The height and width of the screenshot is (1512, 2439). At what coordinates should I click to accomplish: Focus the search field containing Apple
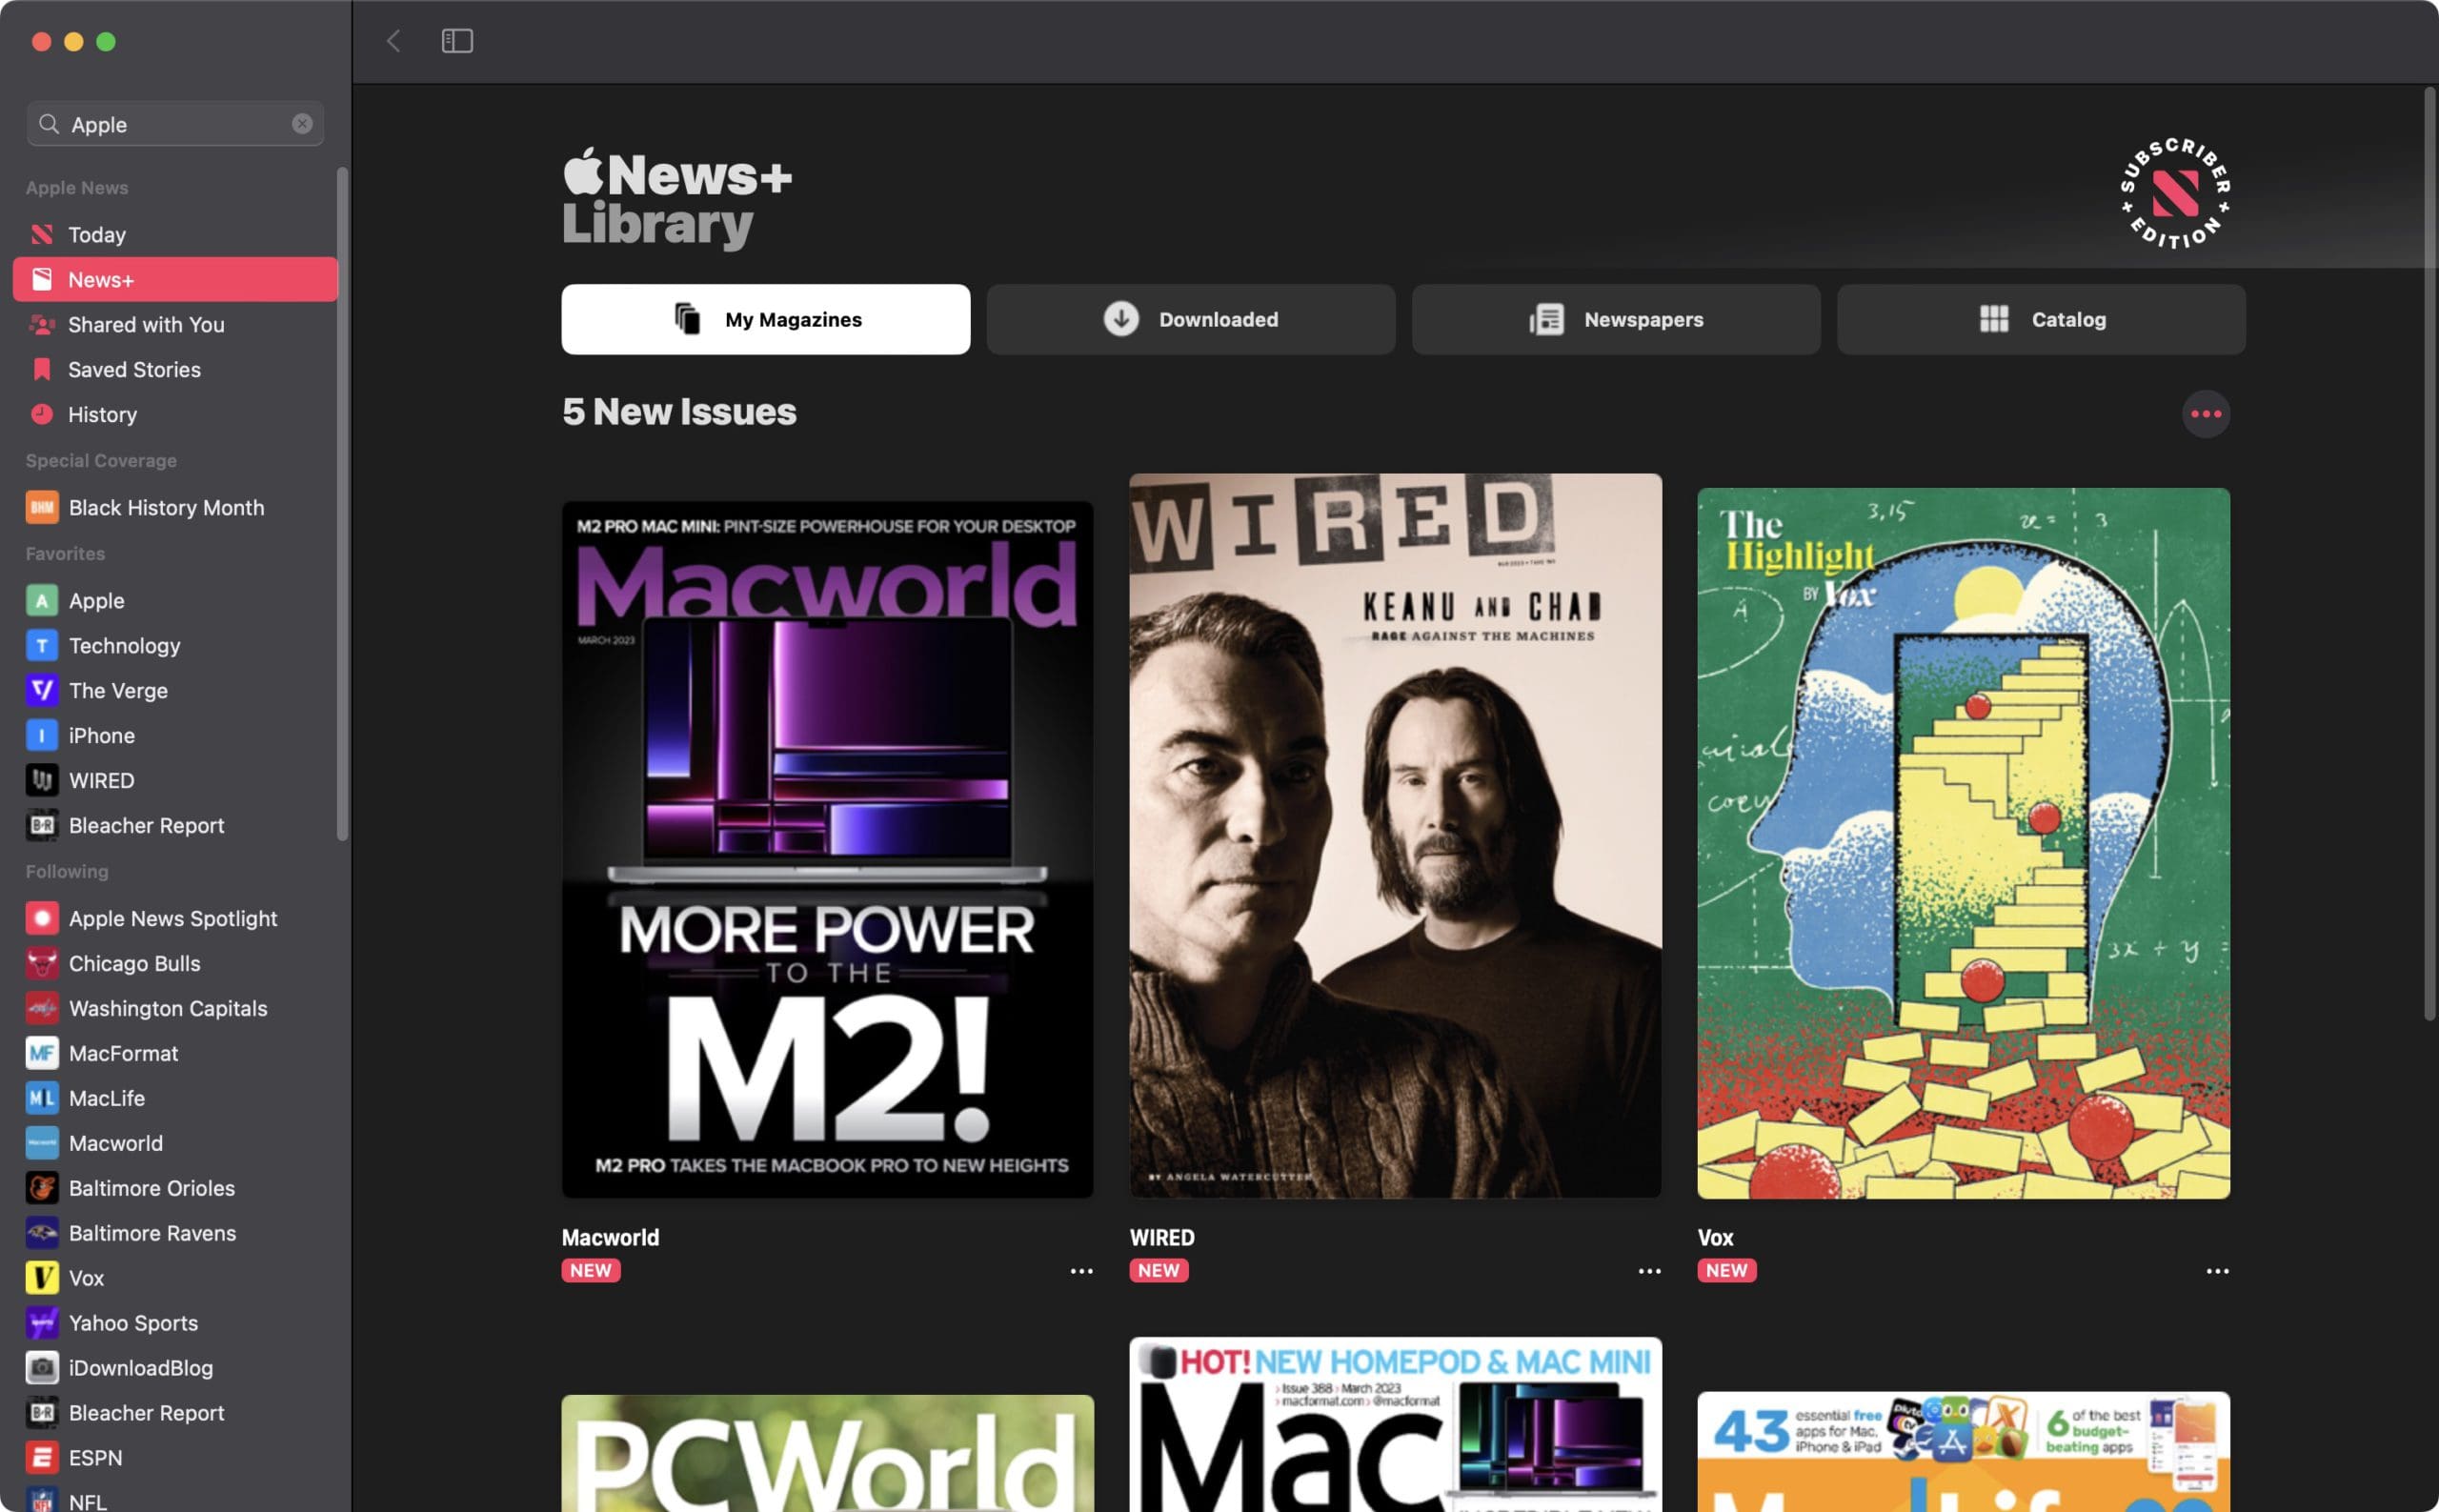pos(175,123)
